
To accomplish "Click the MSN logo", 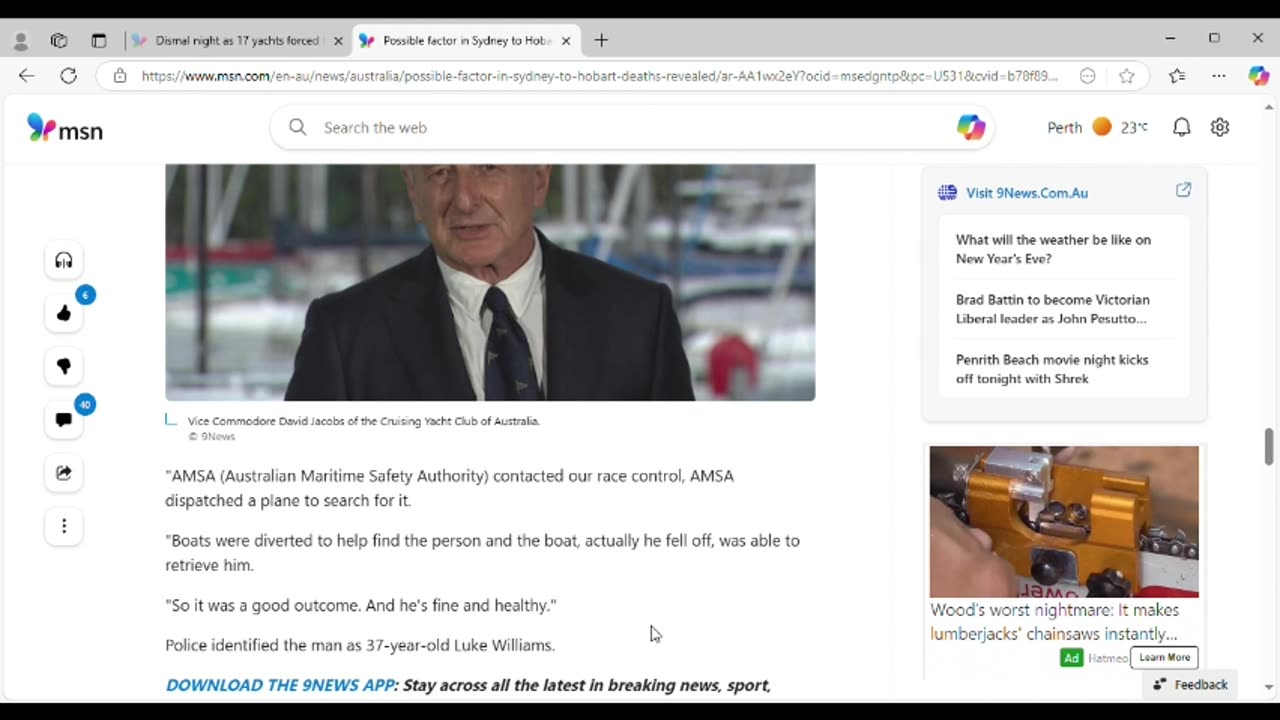I will click(x=65, y=128).
